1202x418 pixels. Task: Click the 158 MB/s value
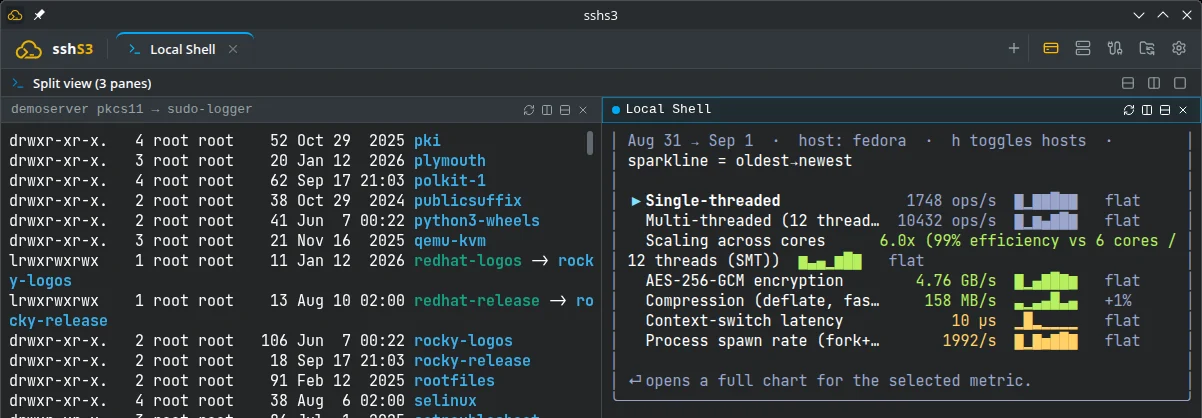coord(960,301)
